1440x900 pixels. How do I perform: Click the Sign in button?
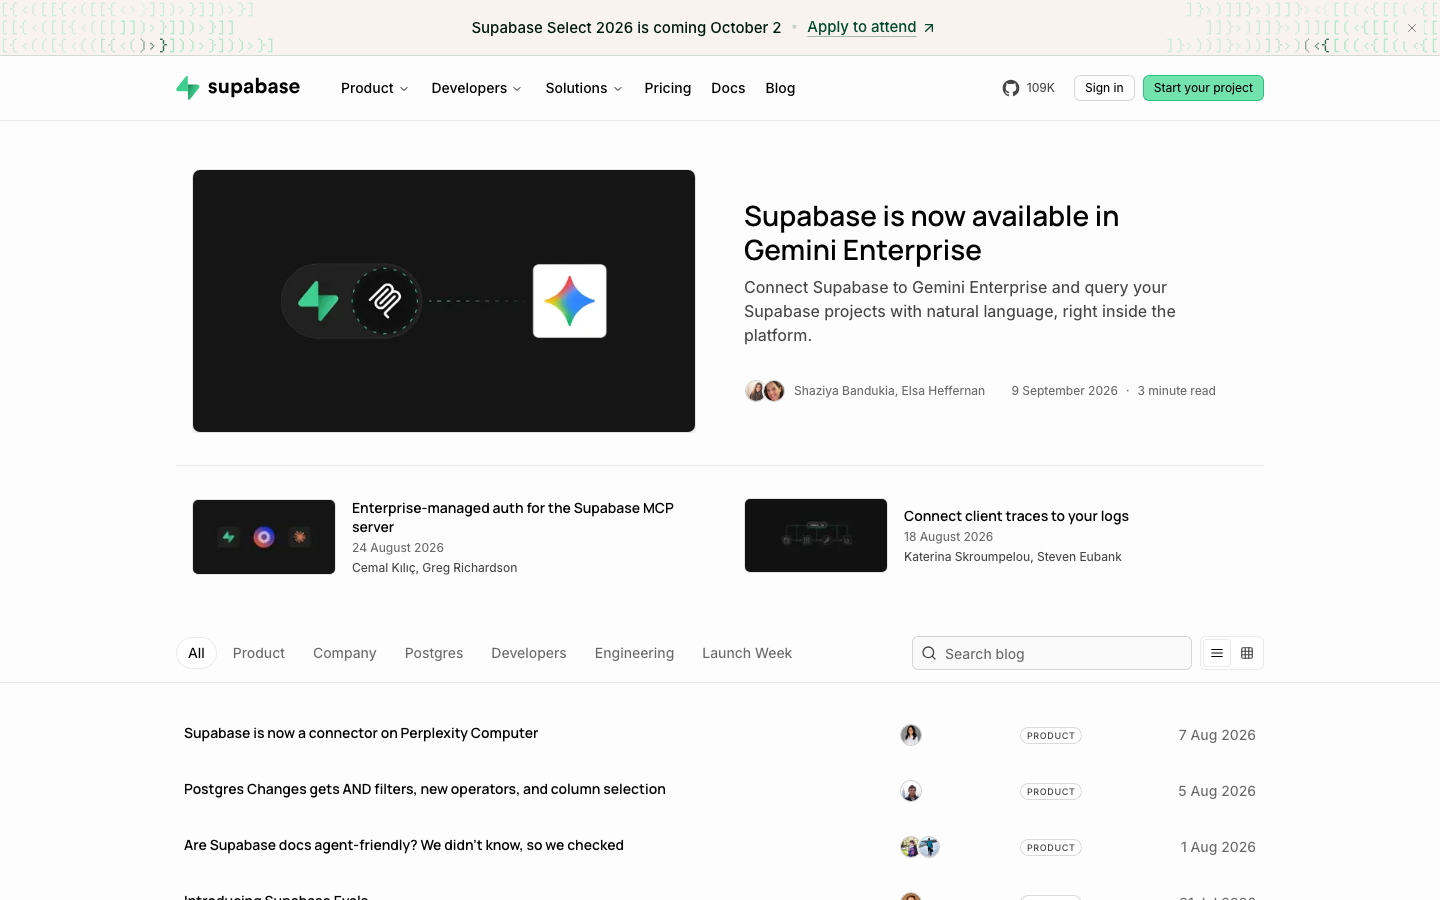[1104, 88]
